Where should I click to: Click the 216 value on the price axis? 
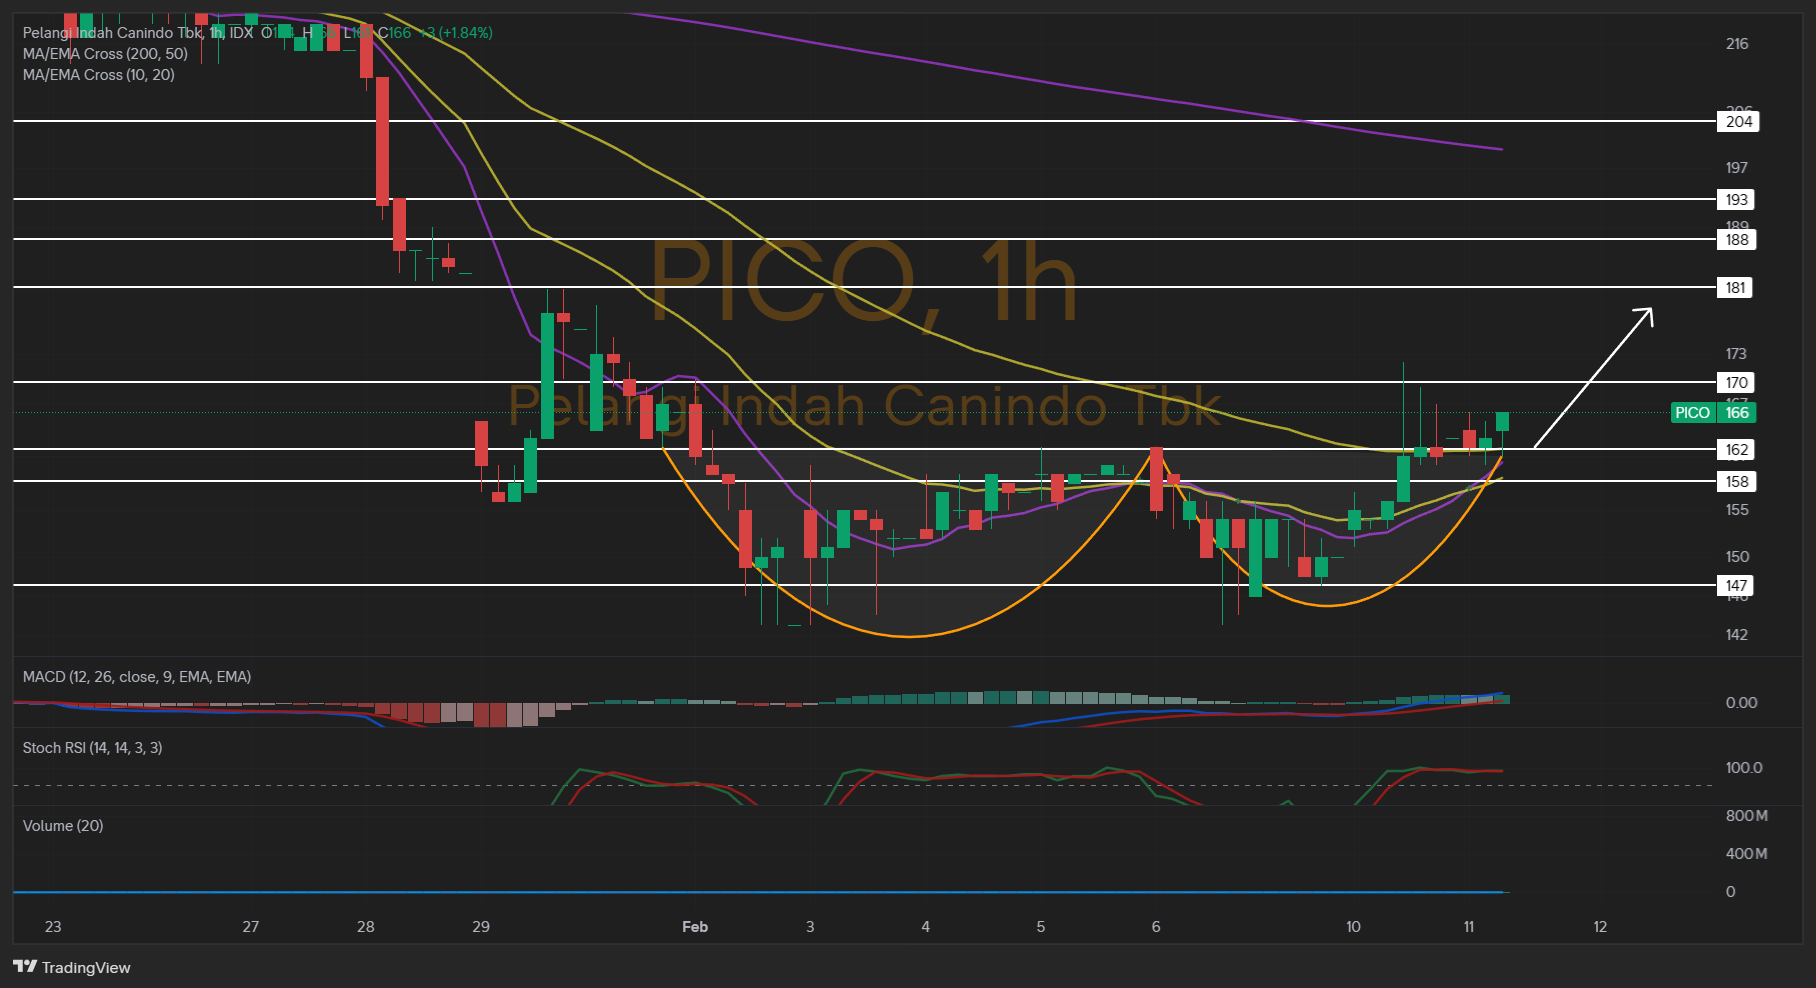tap(1737, 44)
